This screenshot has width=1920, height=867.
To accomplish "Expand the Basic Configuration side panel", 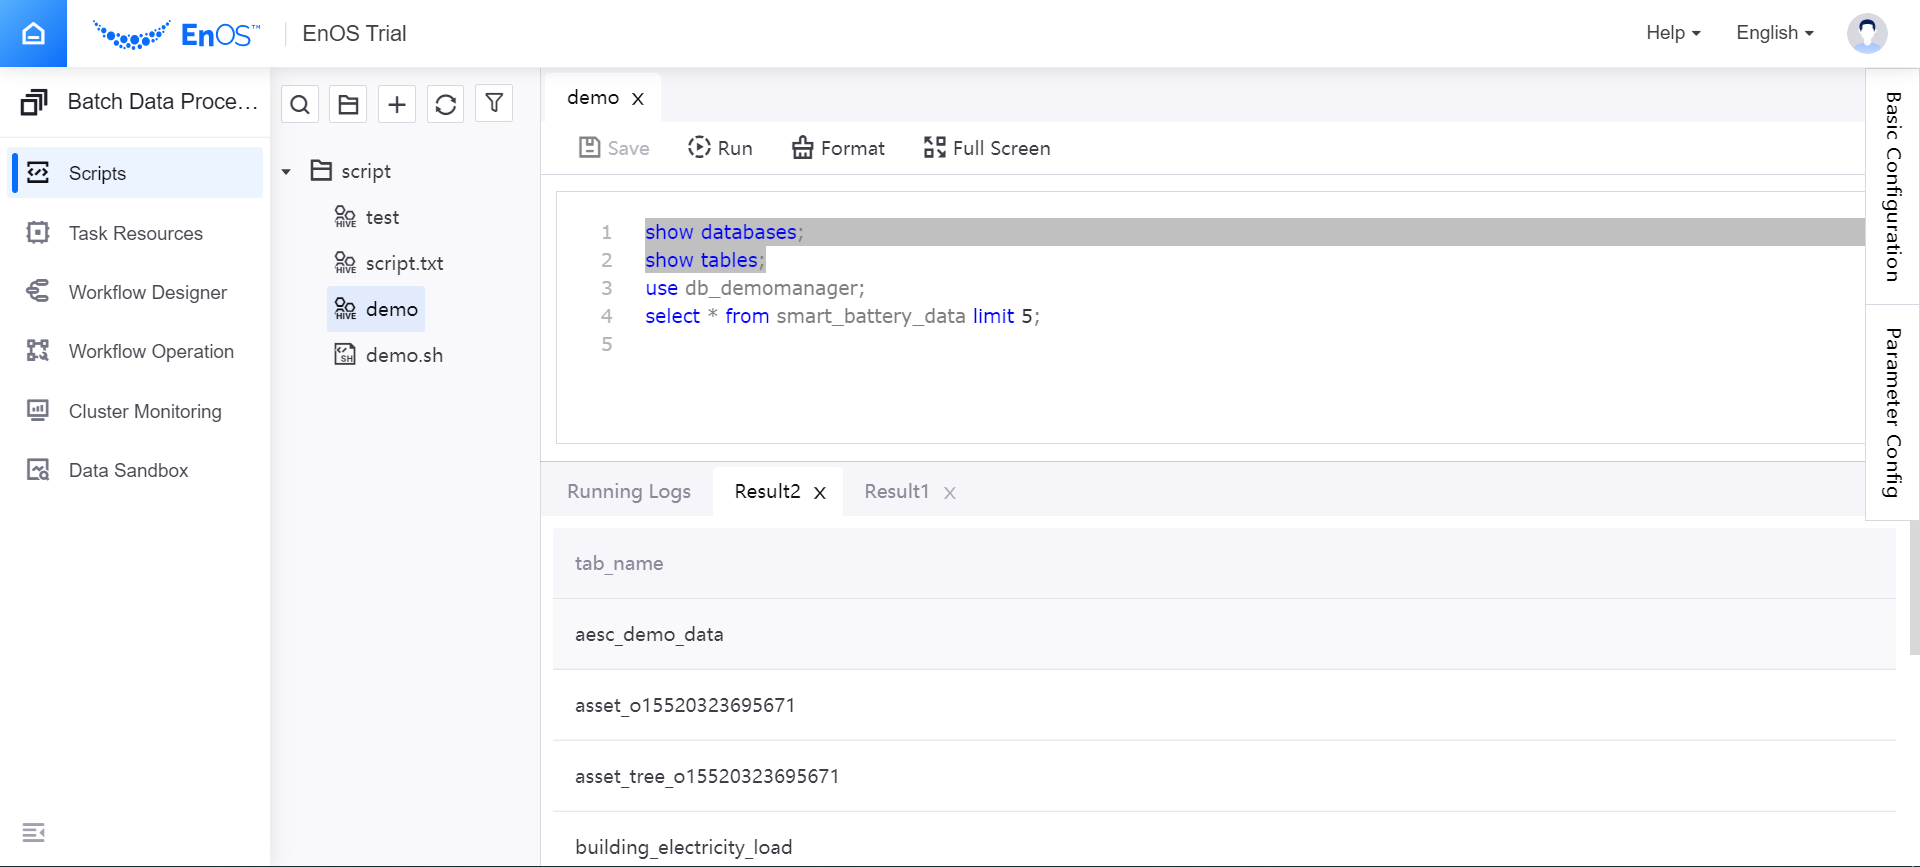I will click(1892, 187).
